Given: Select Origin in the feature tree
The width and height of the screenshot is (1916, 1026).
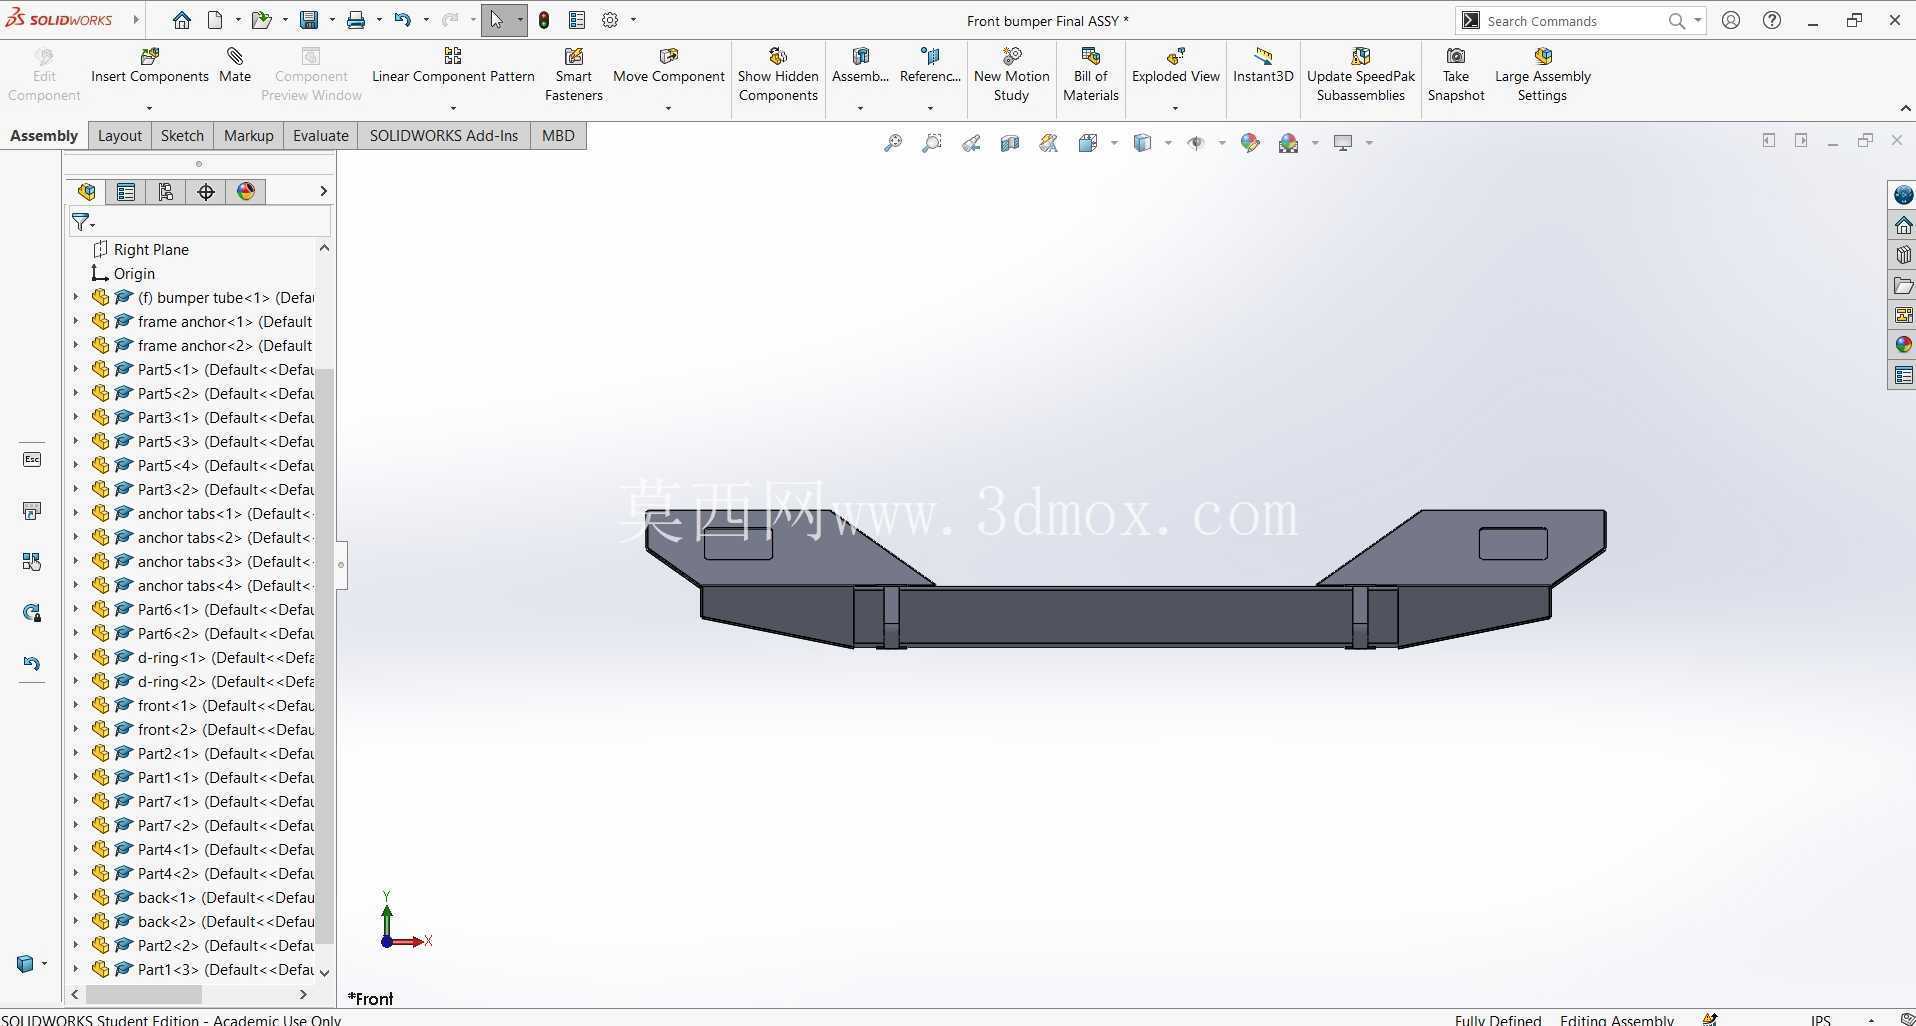Looking at the screenshot, I should click(134, 273).
